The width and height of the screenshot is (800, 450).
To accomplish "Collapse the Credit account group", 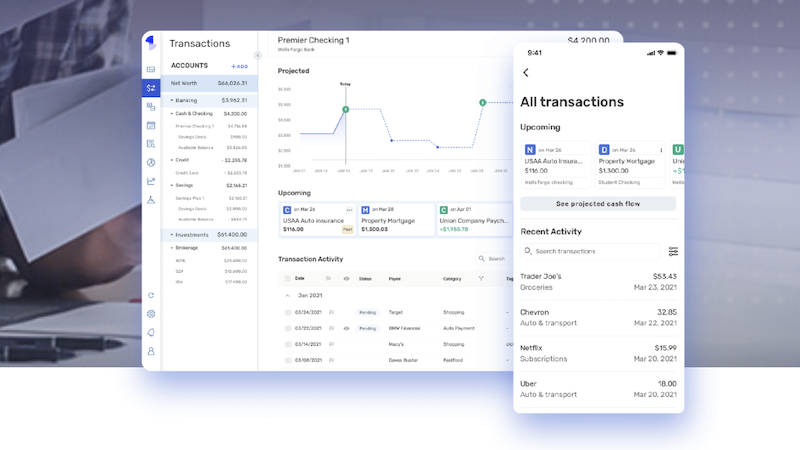I will (171, 160).
